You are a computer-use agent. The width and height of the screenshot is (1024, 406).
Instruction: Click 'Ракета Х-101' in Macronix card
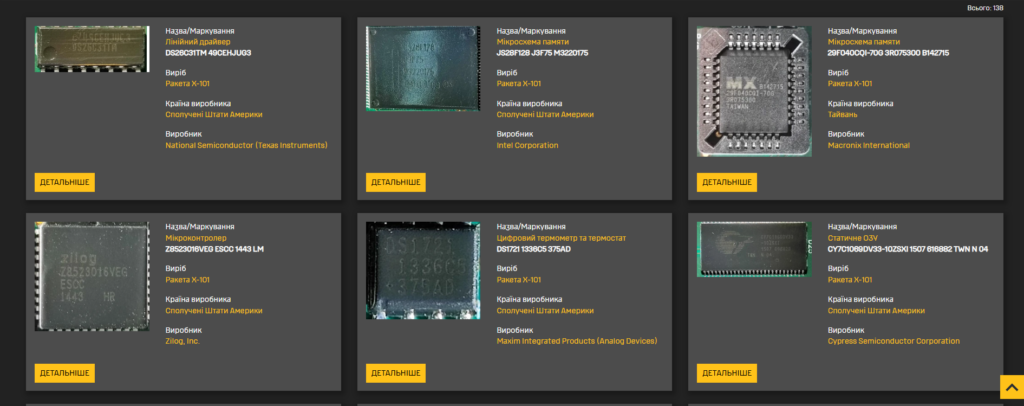tap(850, 84)
